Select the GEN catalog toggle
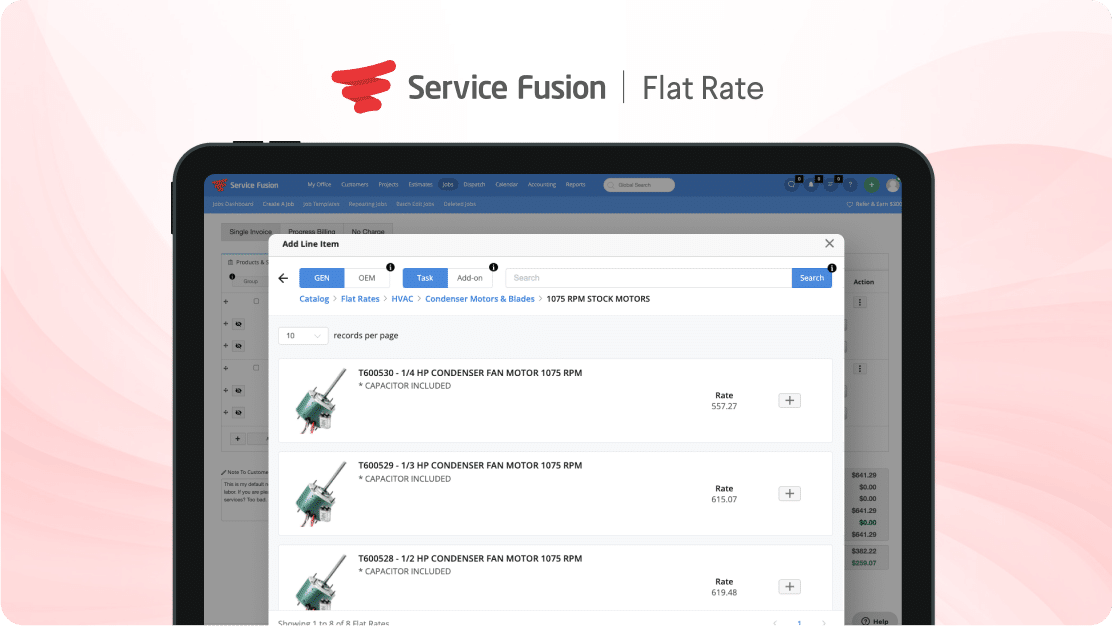1112x626 pixels. coord(322,278)
